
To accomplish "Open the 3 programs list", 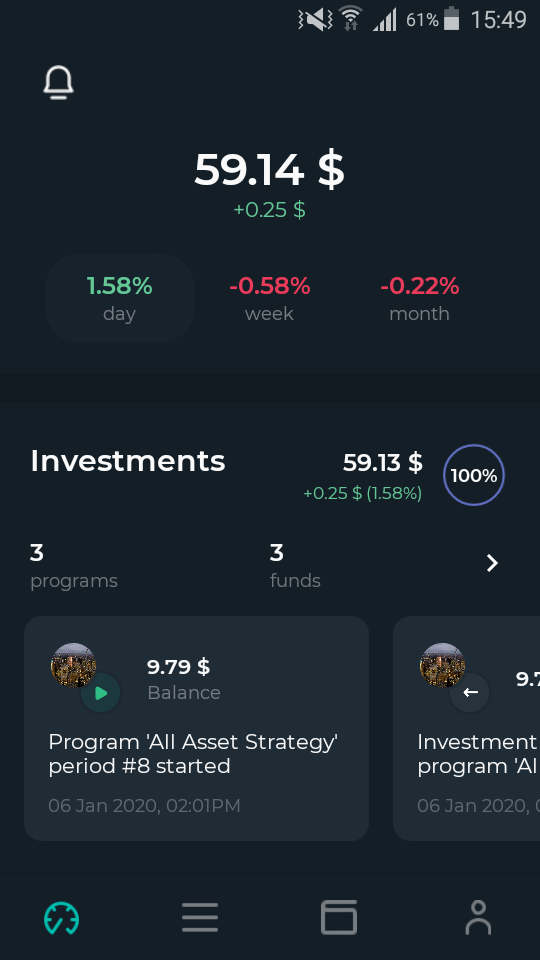I will [73, 566].
